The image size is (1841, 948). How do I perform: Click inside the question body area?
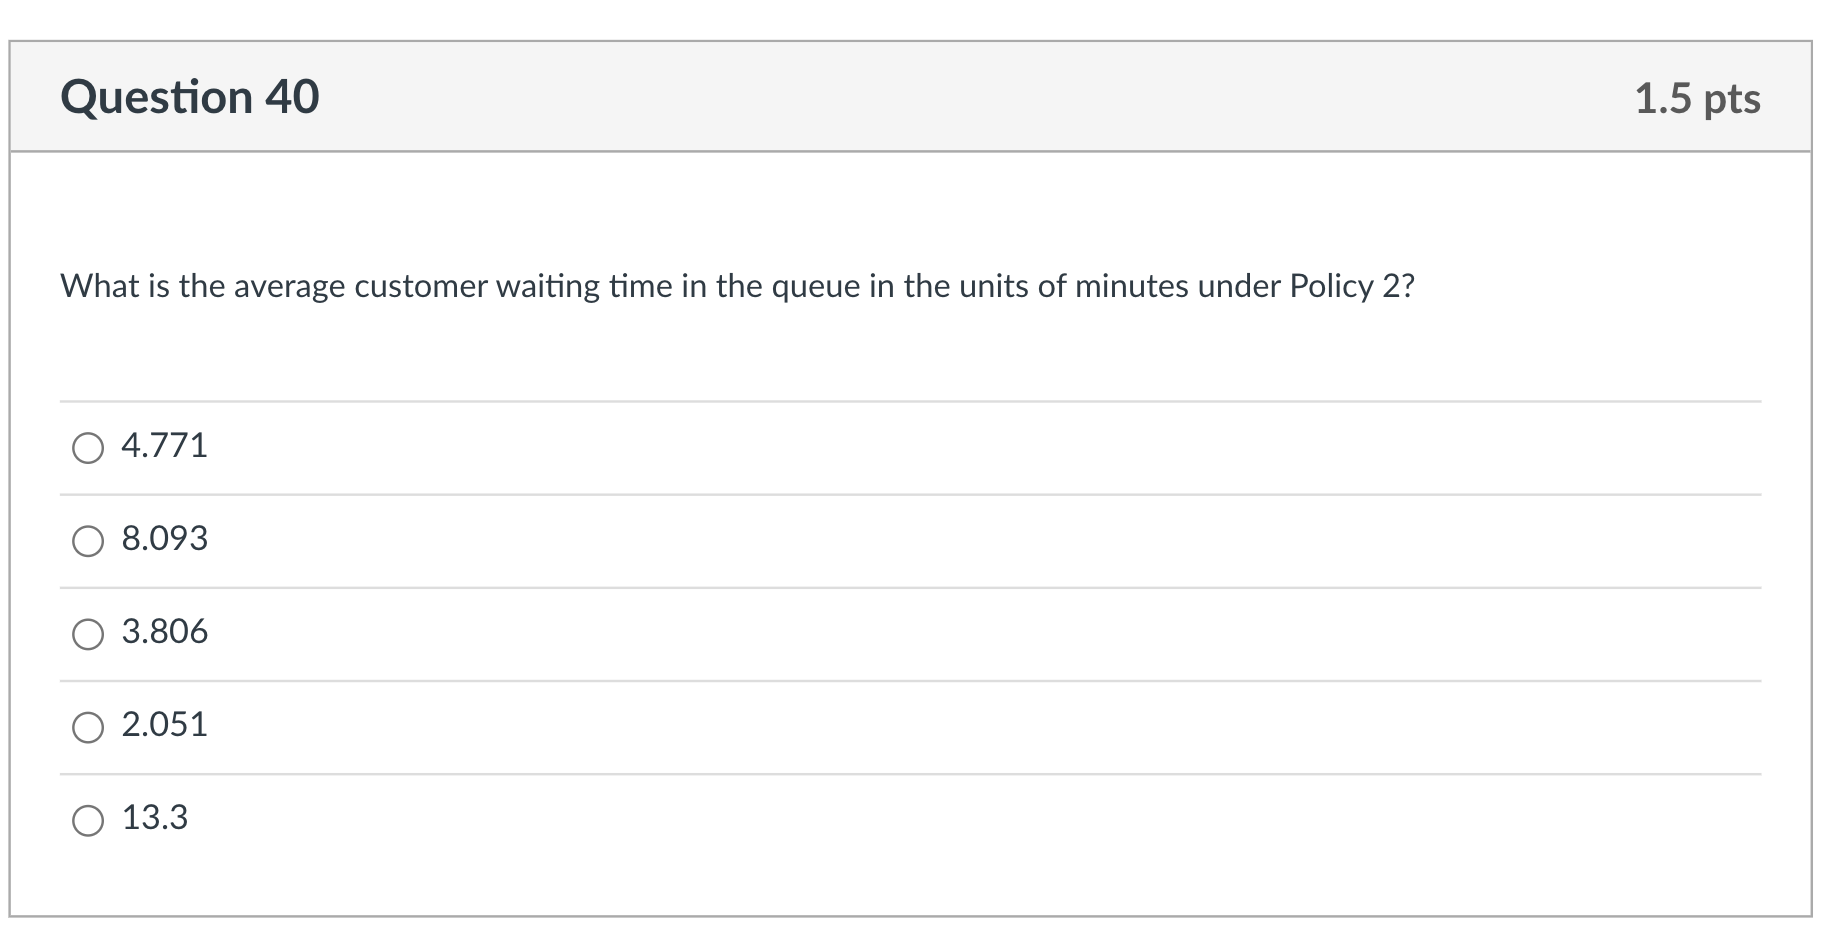pos(900,350)
